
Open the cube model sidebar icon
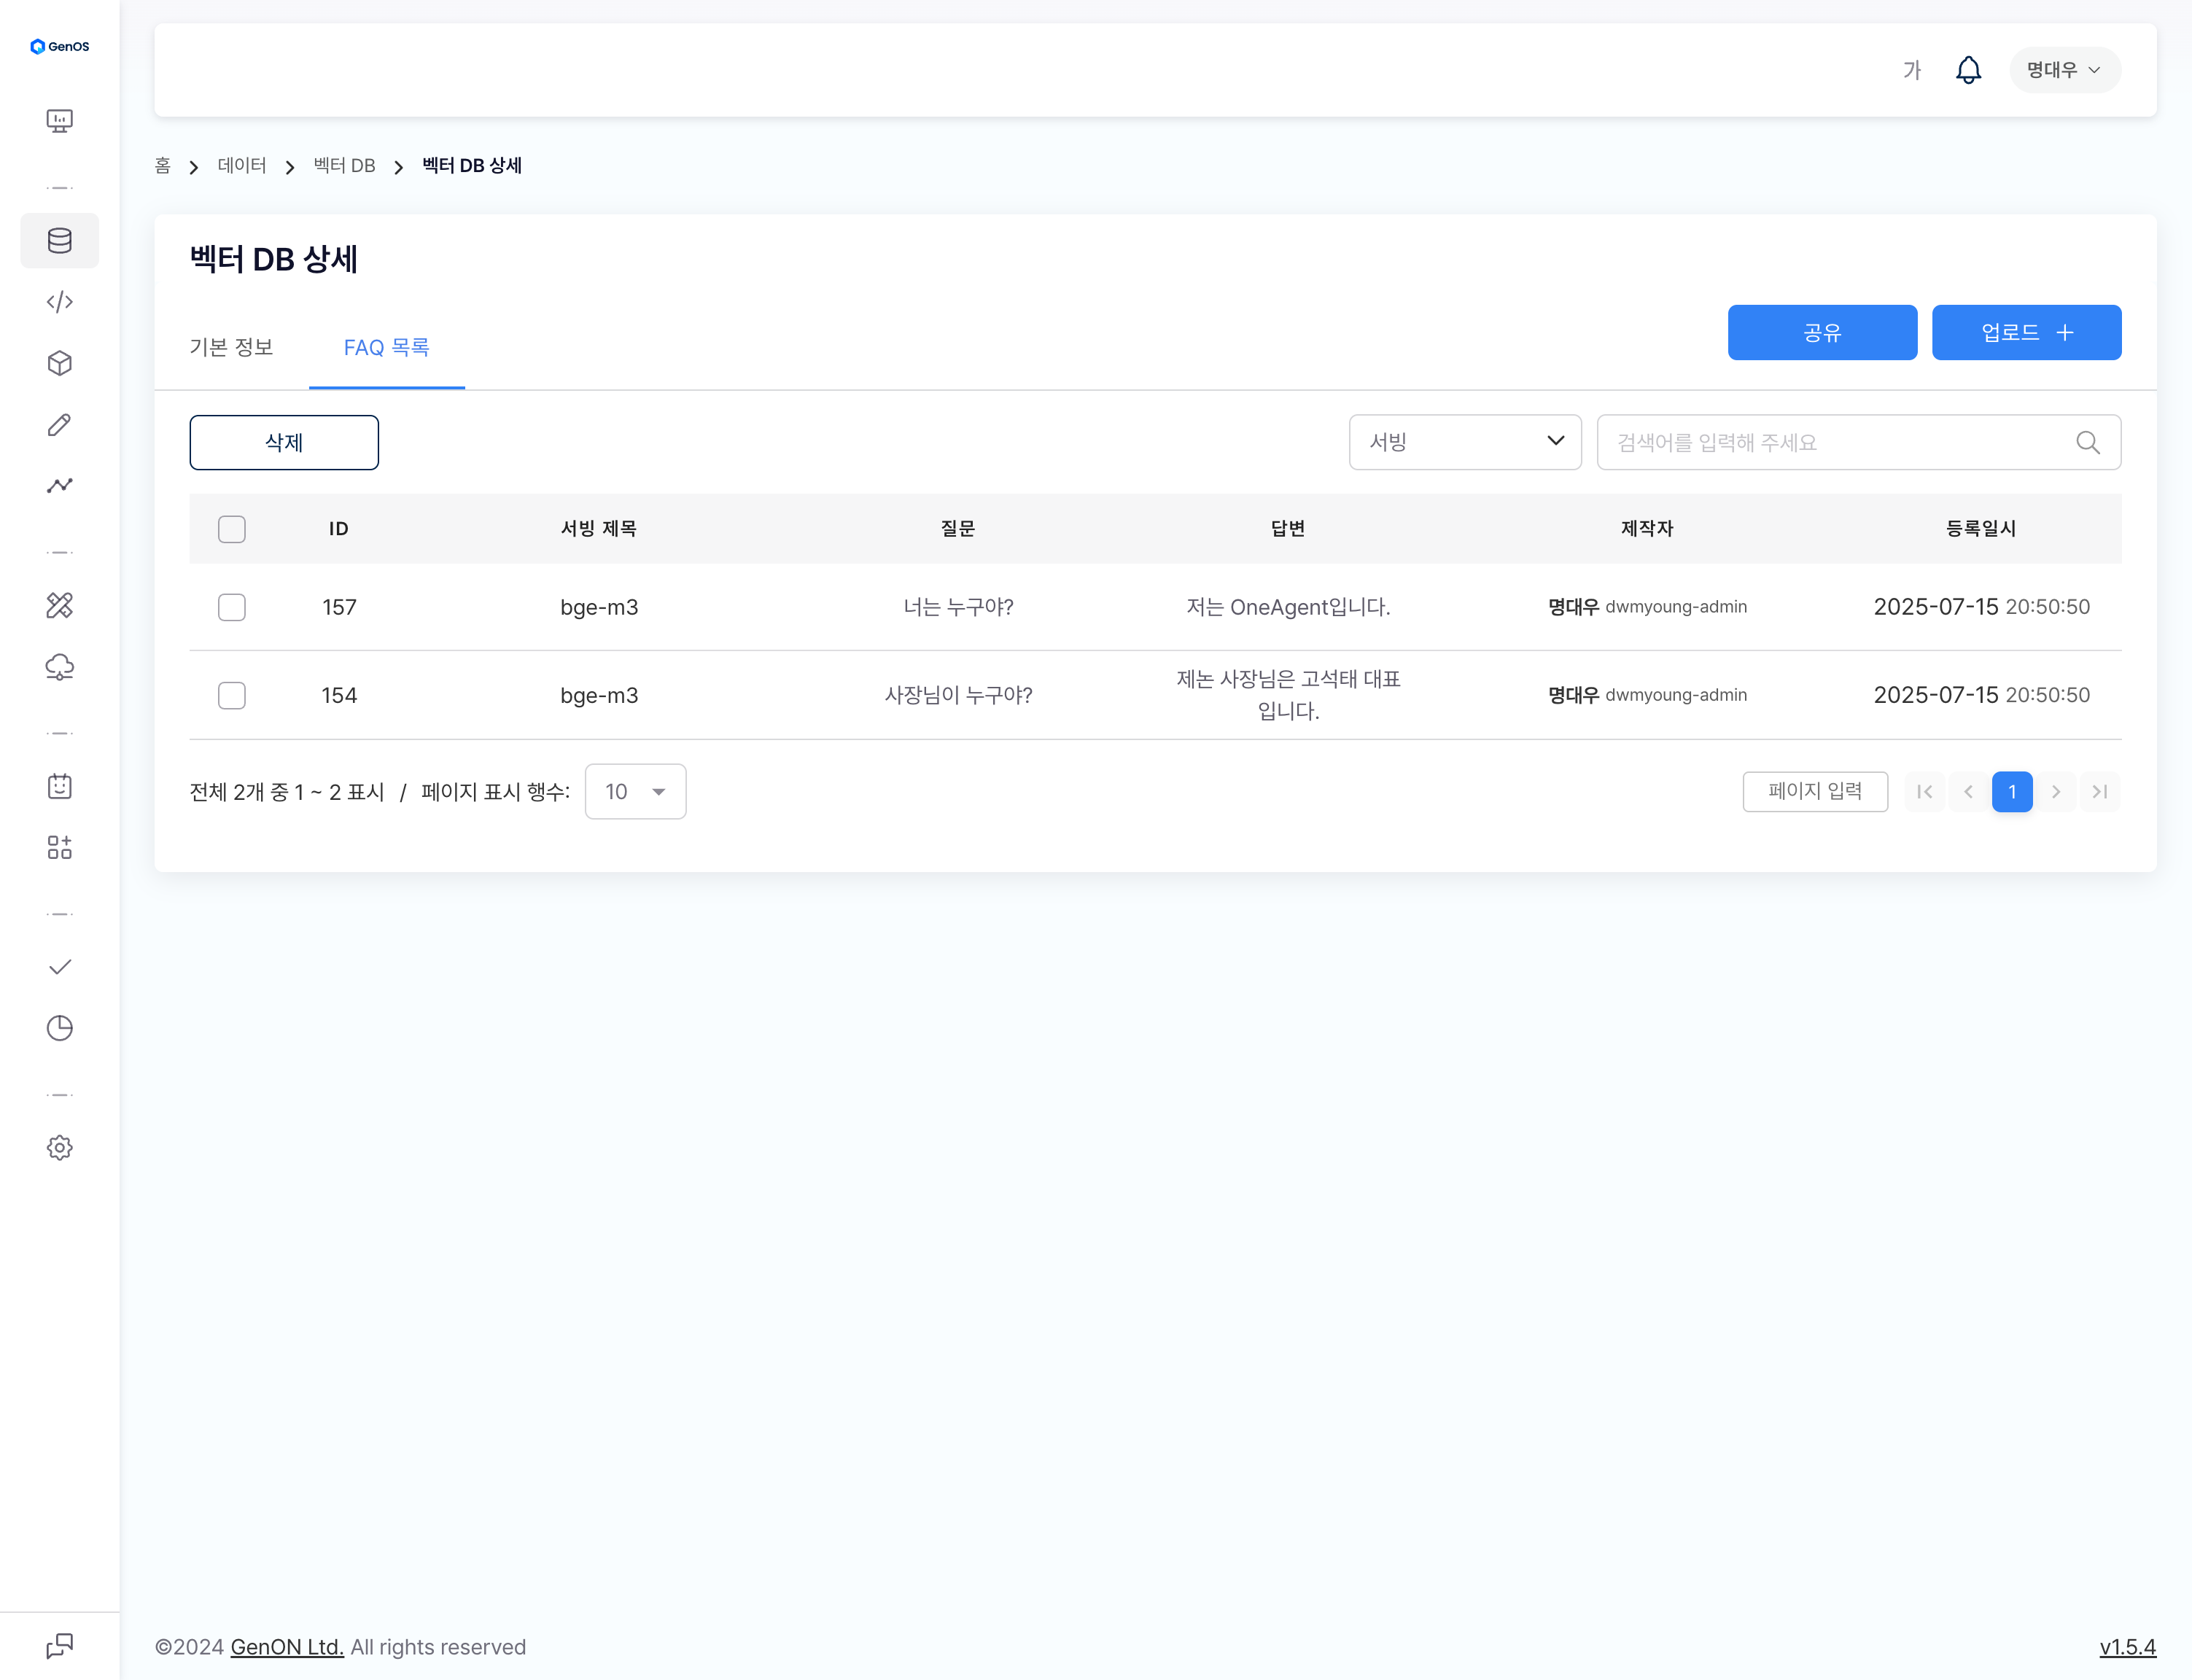60,363
